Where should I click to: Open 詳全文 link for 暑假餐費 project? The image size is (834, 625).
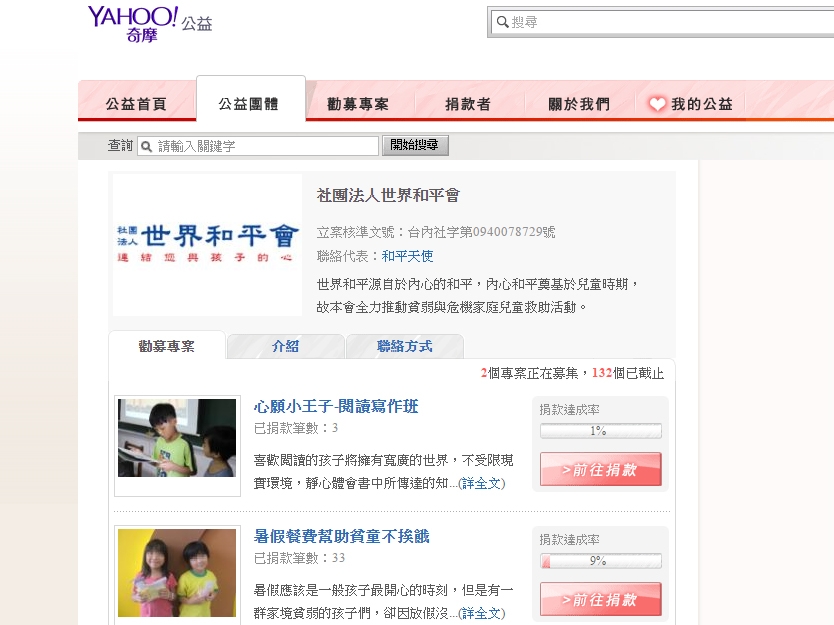pos(481,613)
